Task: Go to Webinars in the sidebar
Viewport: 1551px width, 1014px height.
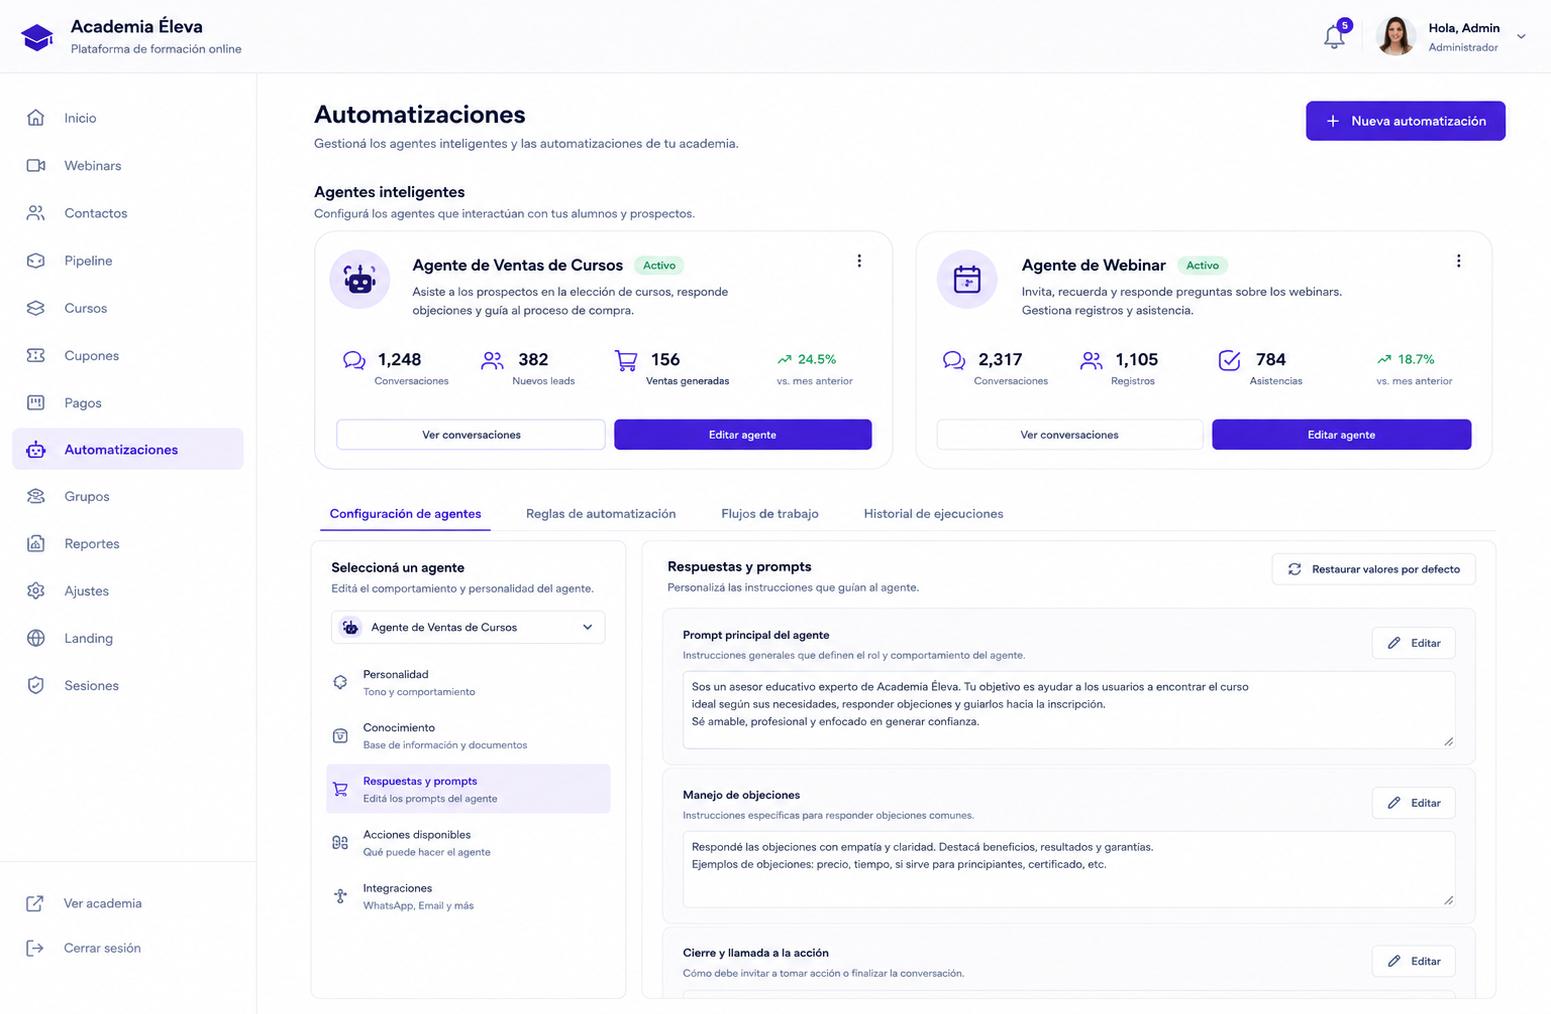Action: click(x=128, y=165)
